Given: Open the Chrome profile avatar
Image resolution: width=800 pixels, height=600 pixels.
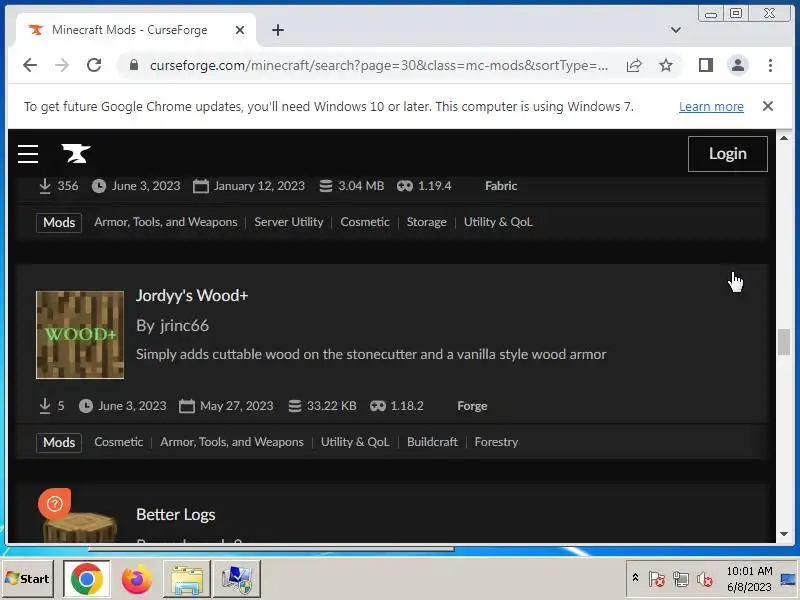Looking at the screenshot, I should coord(738,65).
